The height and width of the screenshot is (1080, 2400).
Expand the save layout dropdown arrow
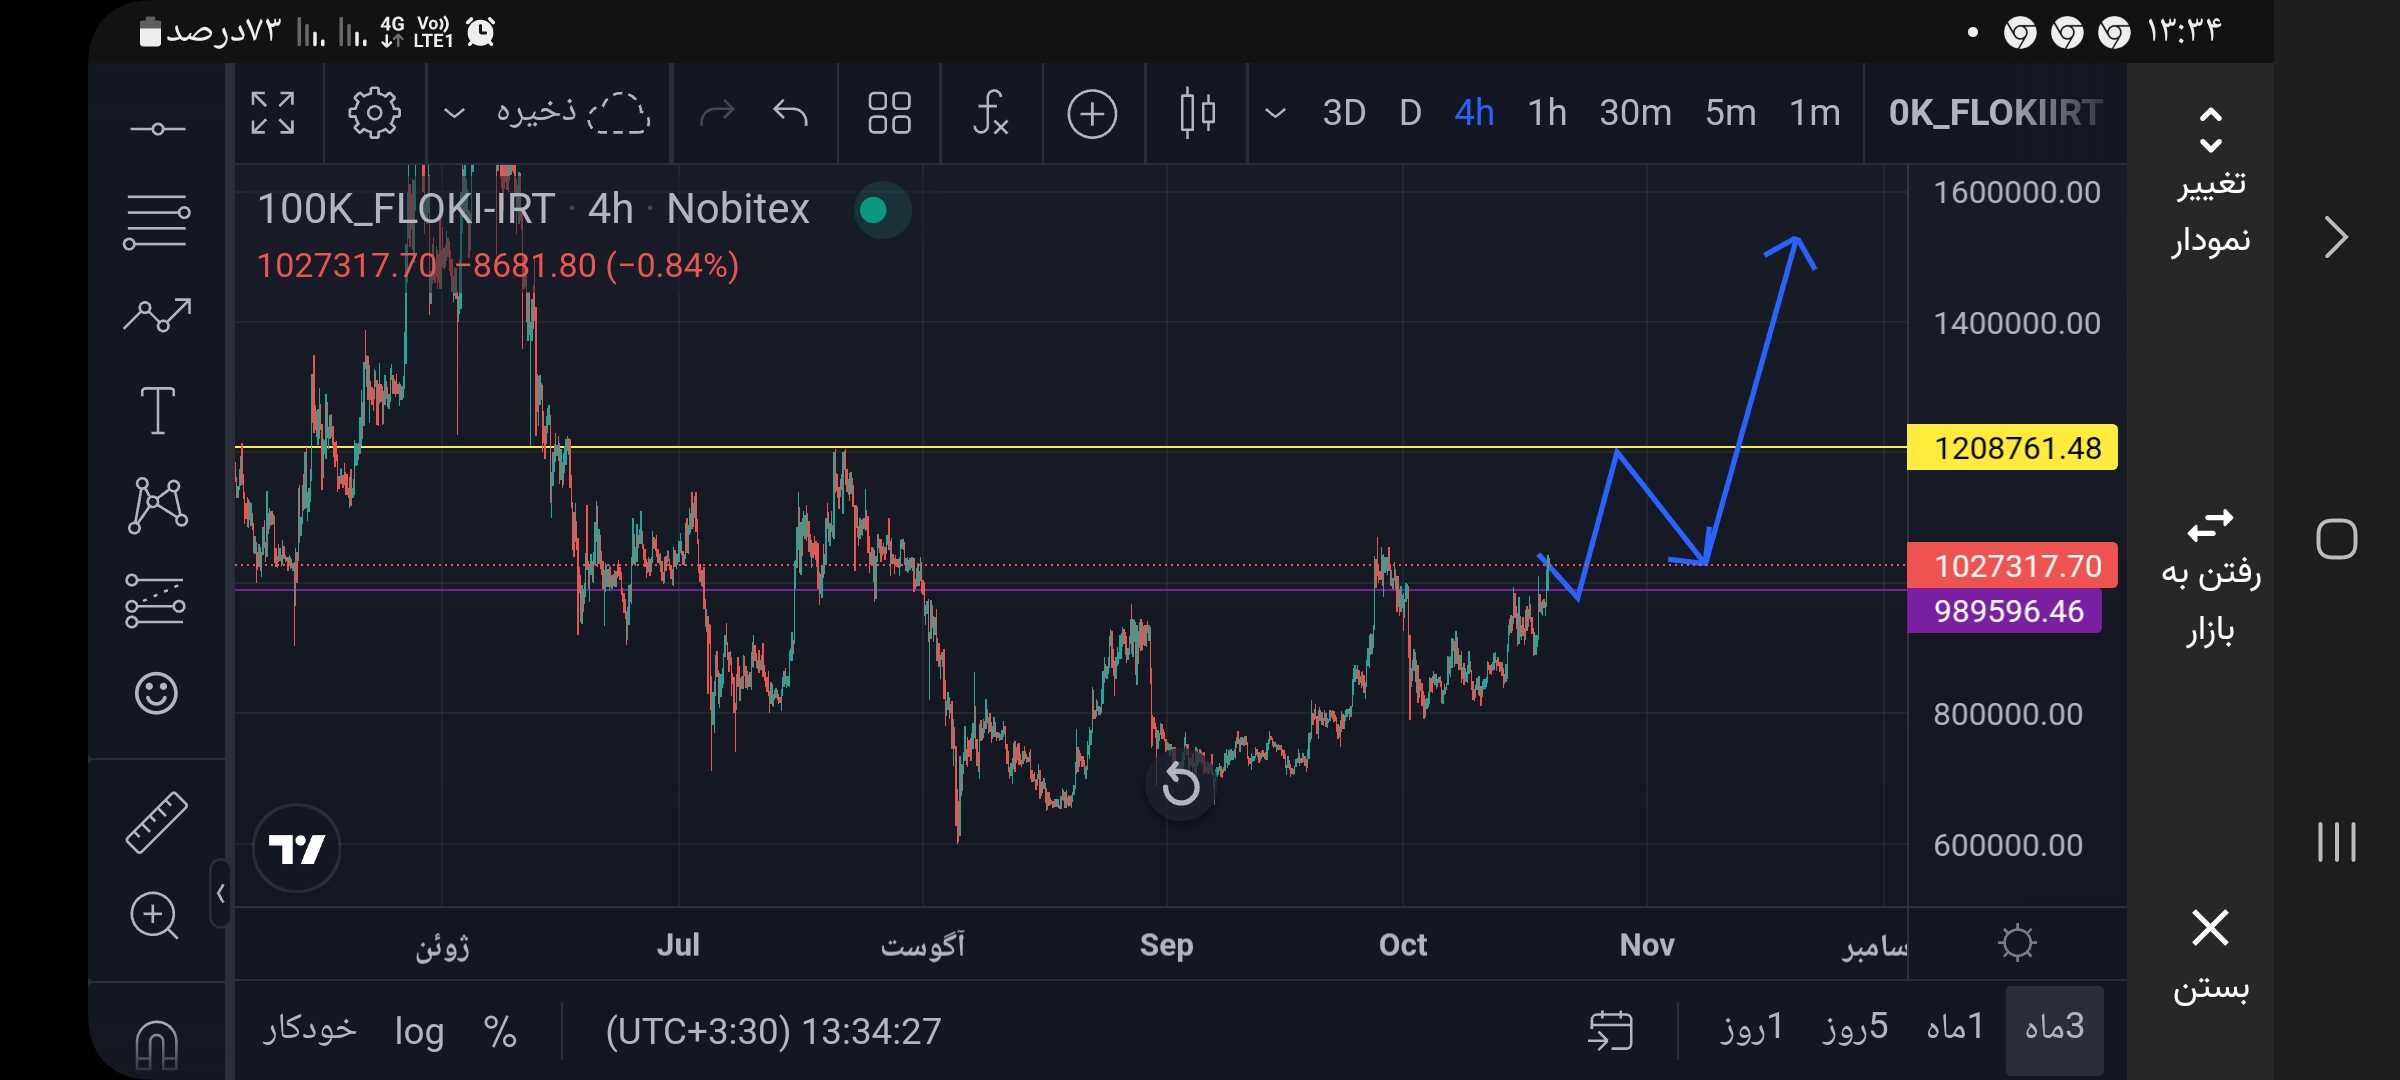click(x=454, y=113)
